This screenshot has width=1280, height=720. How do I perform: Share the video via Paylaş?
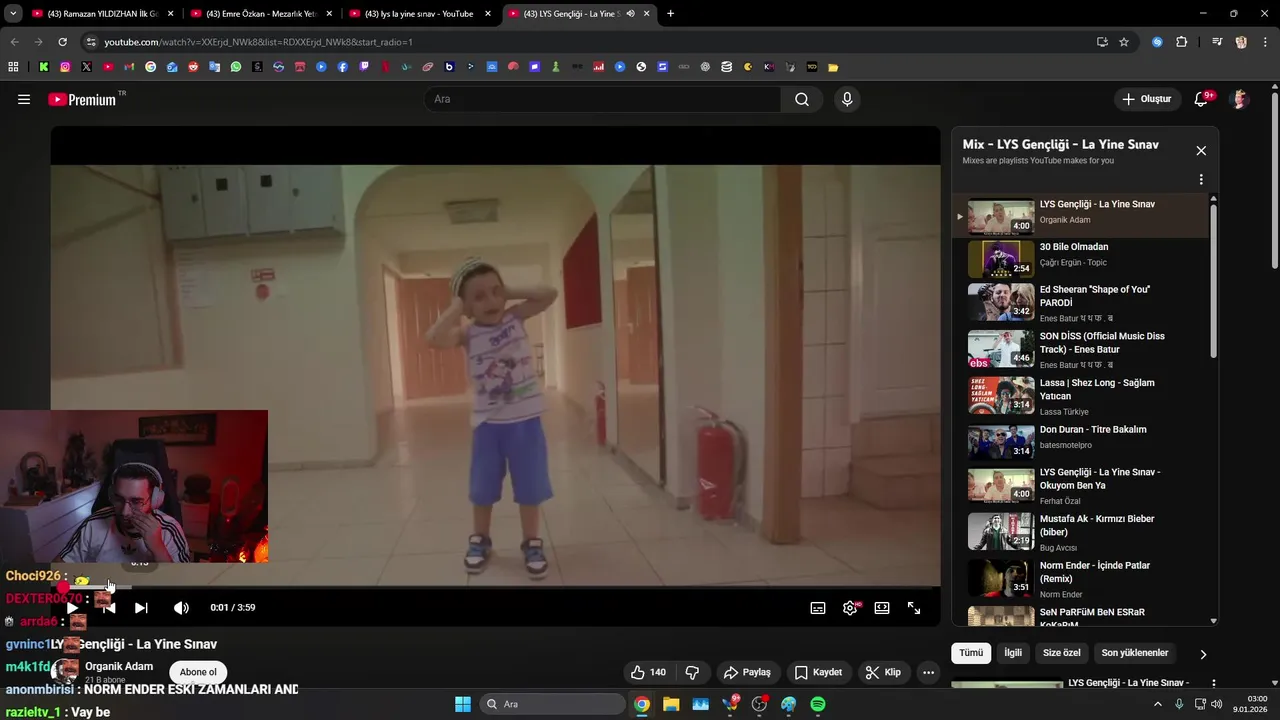pos(747,672)
